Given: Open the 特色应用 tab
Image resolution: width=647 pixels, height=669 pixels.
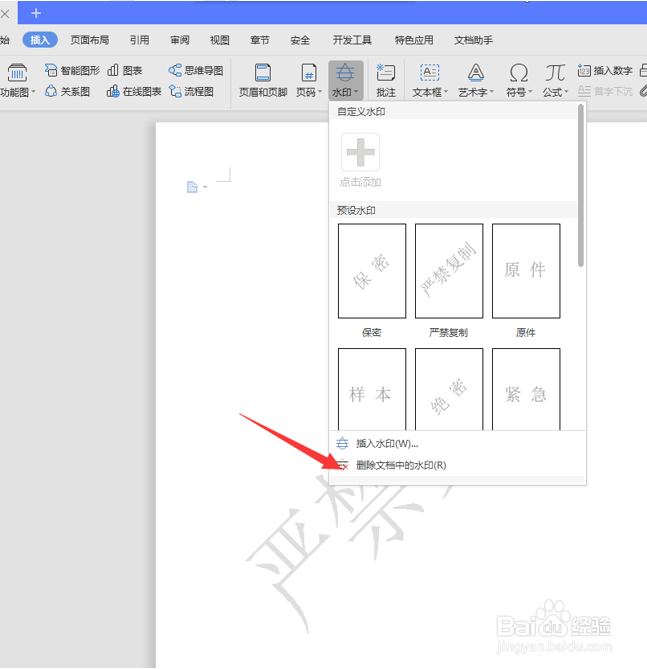Looking at the screenshot, I should click(414, 40).
